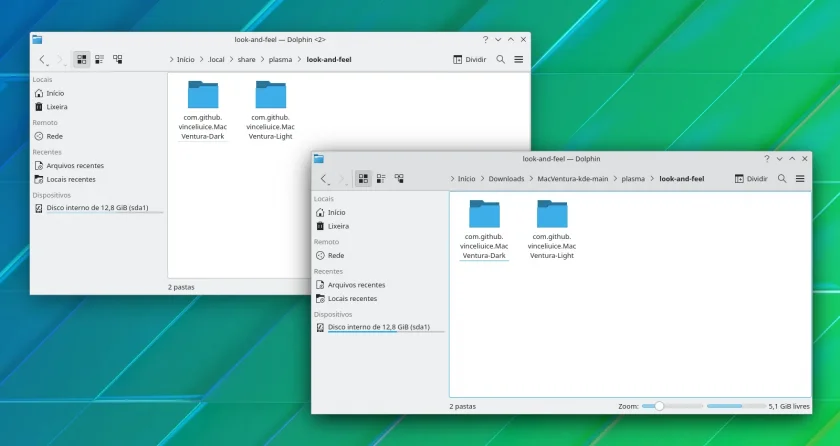Select icons view mode in front Dolphin window

pos(363,179)
